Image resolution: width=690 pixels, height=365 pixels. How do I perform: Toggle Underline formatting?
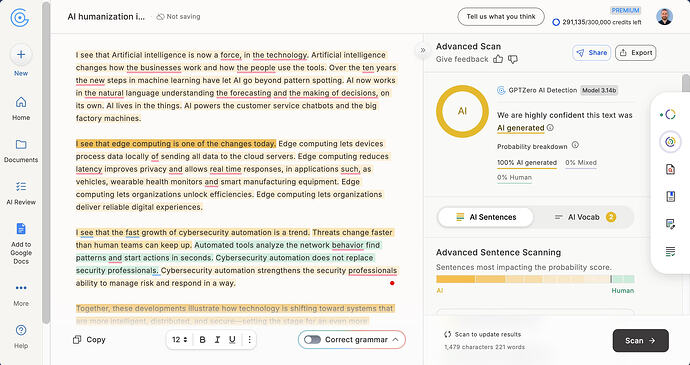click(x=232, y=339)
